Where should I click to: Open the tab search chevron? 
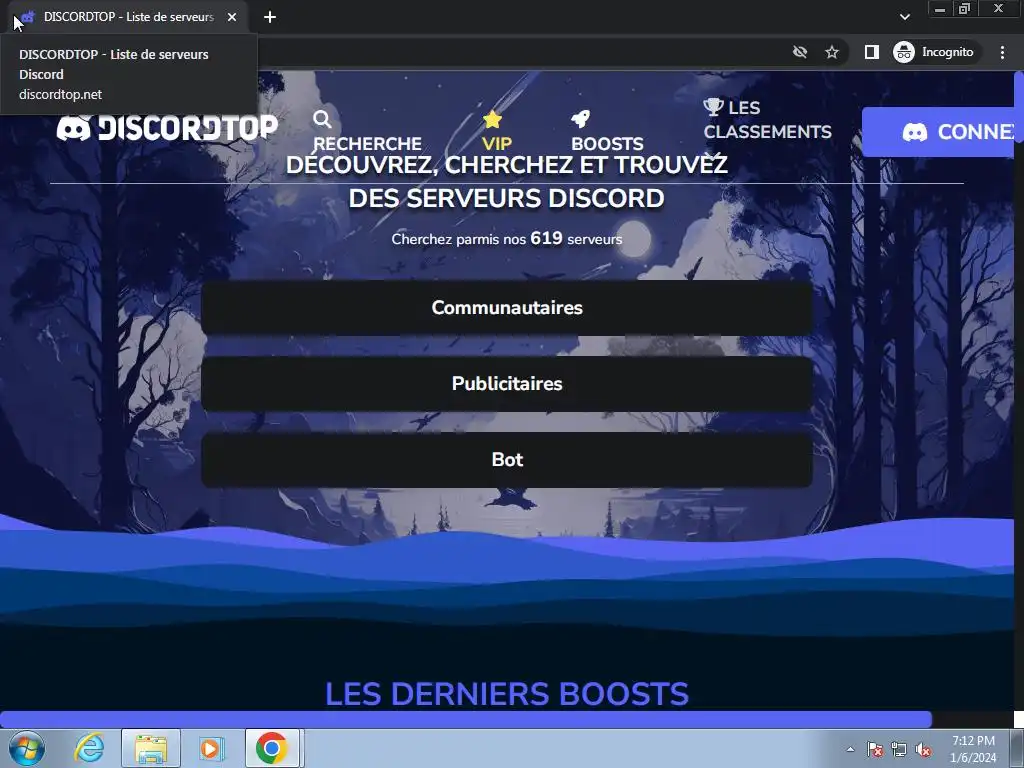pyautogui.click(x=904, y=17)
